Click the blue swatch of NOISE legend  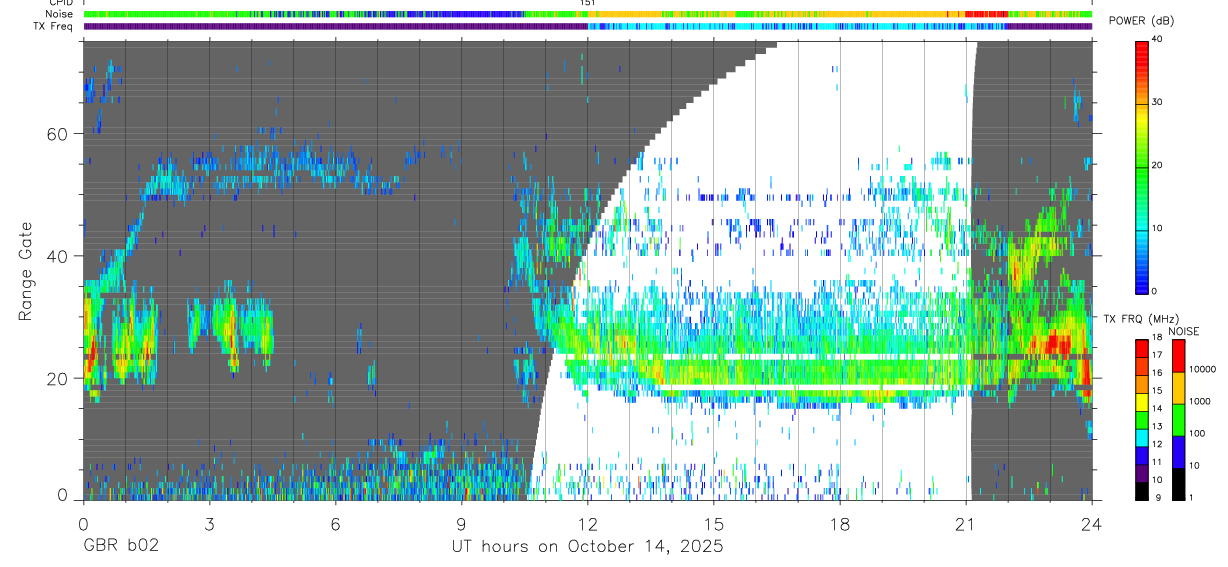coord(1178,453)
